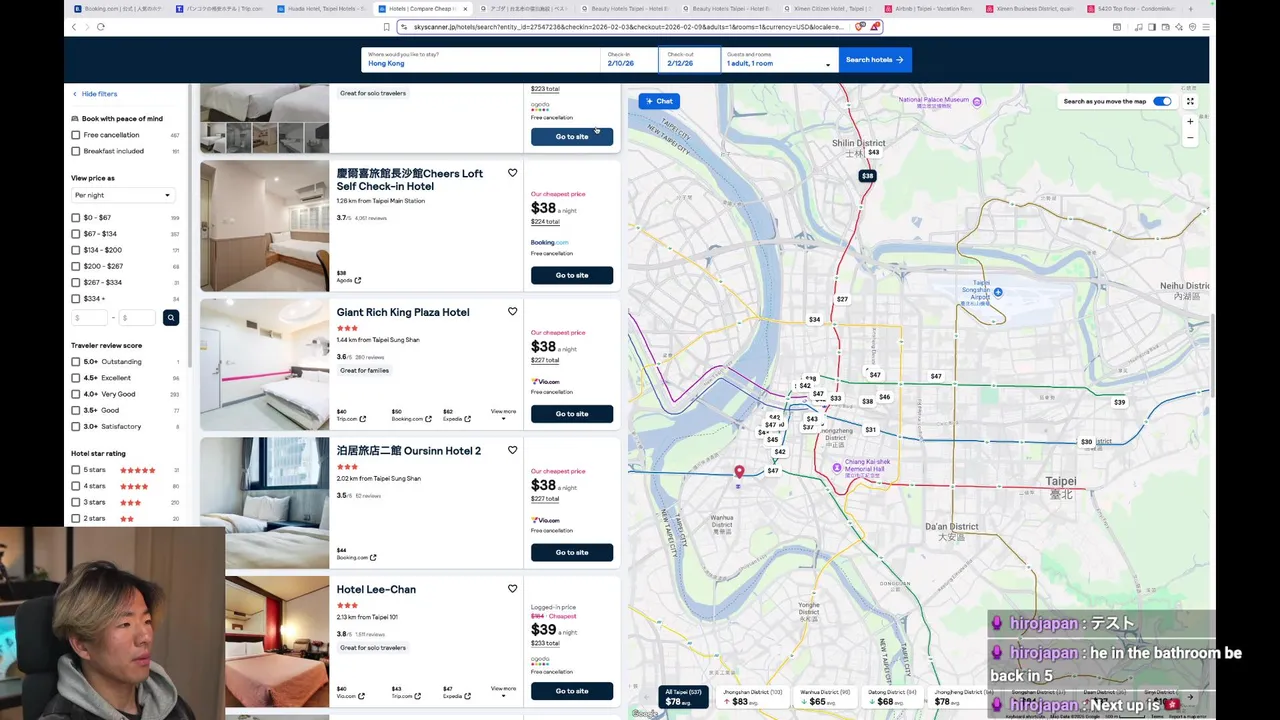
Task: Go to site for Hotel Lee-Chan
Action: click(x=572, y=691)
